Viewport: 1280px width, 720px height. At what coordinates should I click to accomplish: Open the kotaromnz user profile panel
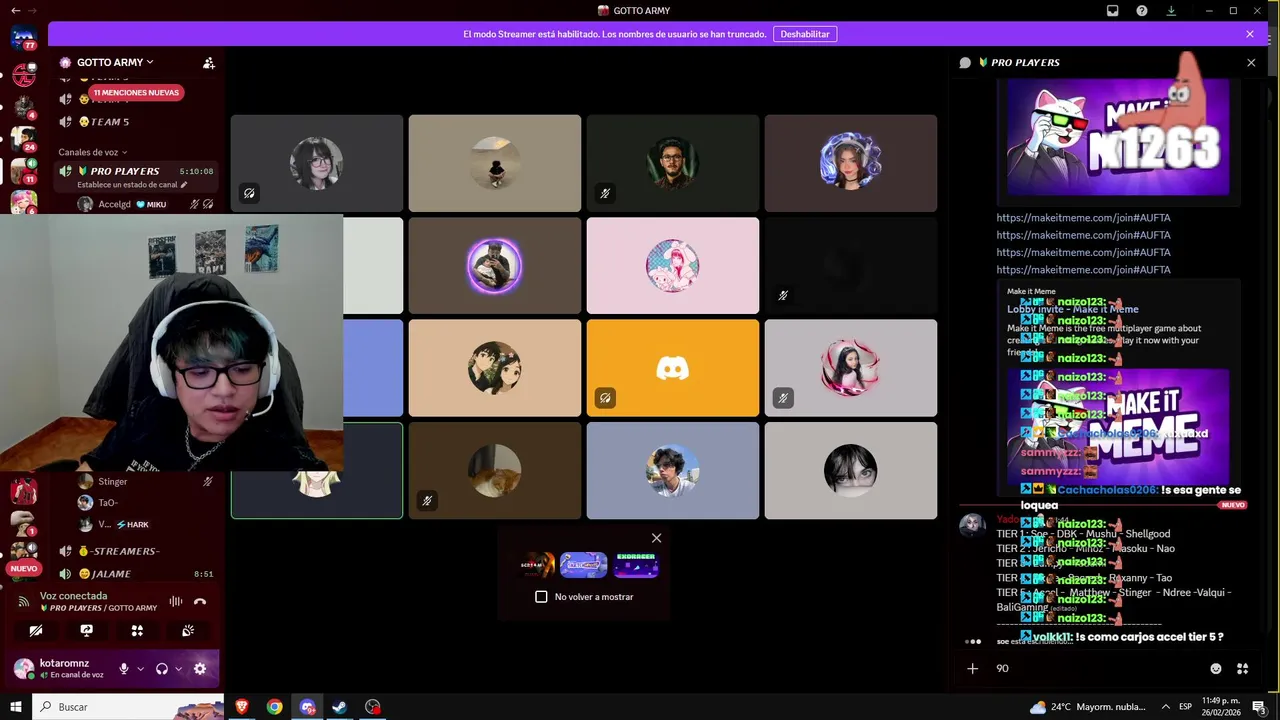[x=62, y=668]
